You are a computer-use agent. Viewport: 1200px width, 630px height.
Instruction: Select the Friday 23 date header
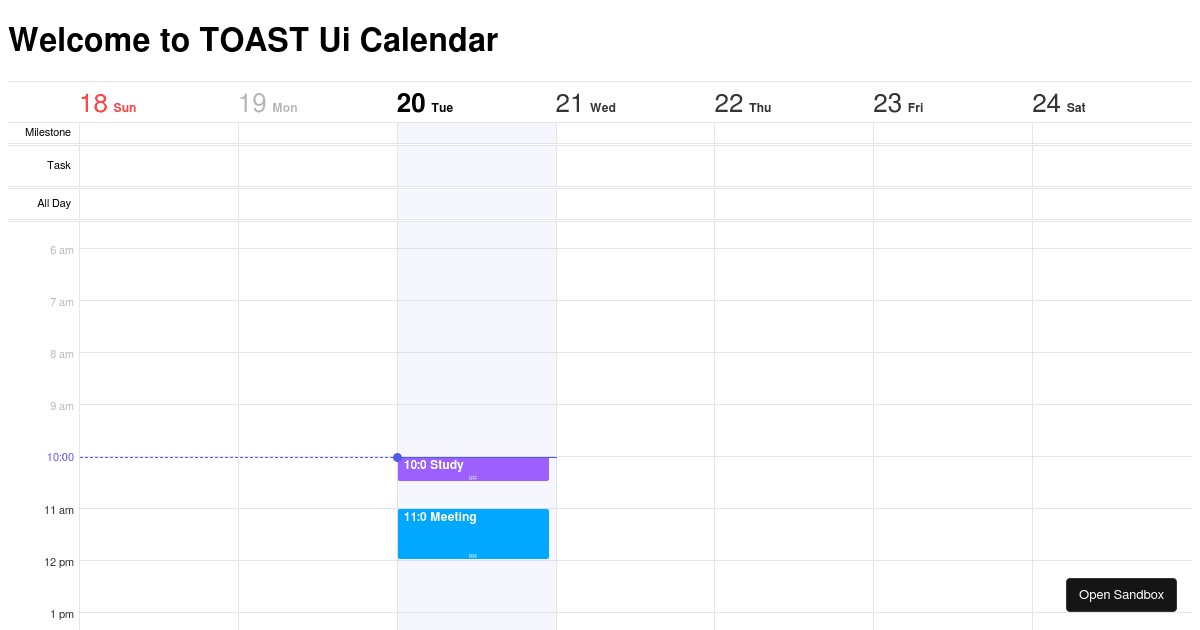pos(898,103)
